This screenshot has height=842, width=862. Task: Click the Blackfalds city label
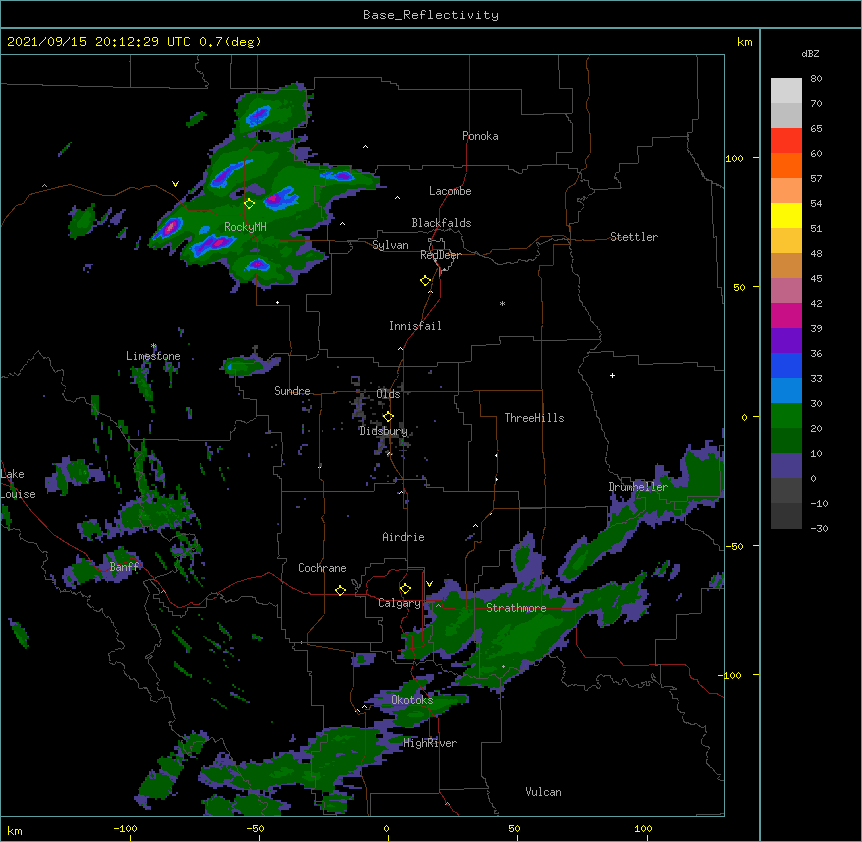[441, 223]
